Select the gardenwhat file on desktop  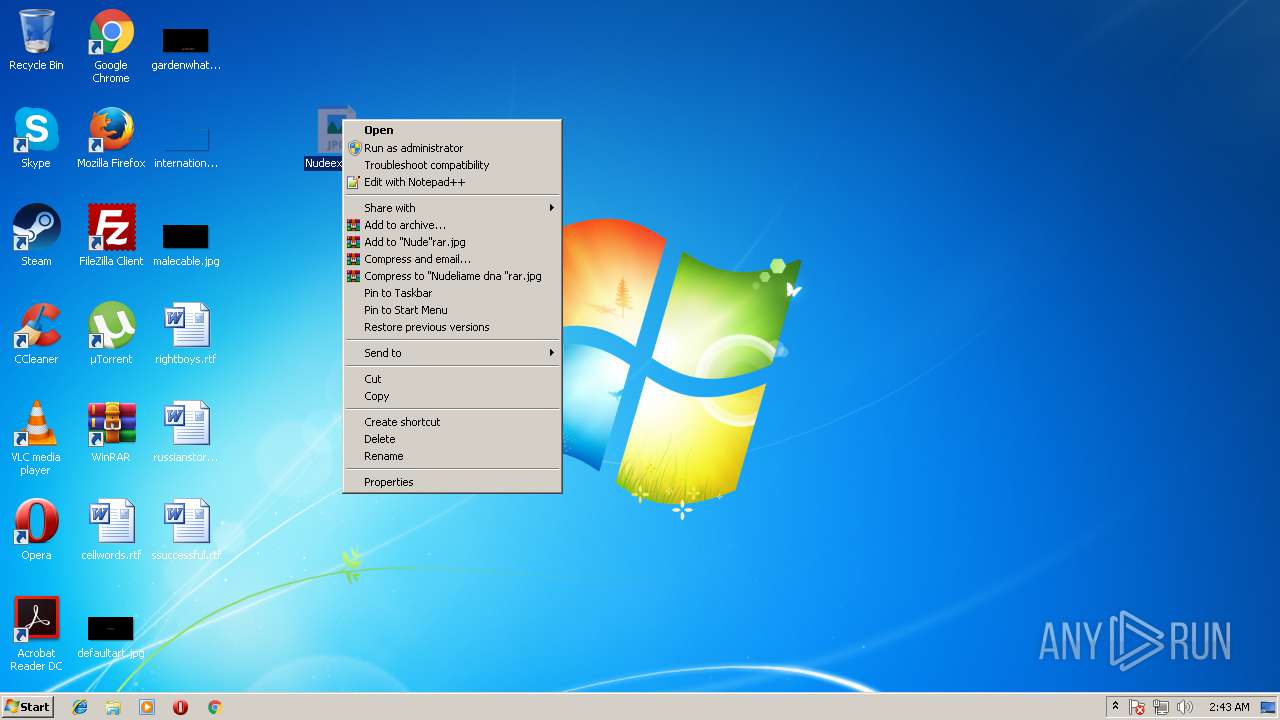tap(186, 48)
